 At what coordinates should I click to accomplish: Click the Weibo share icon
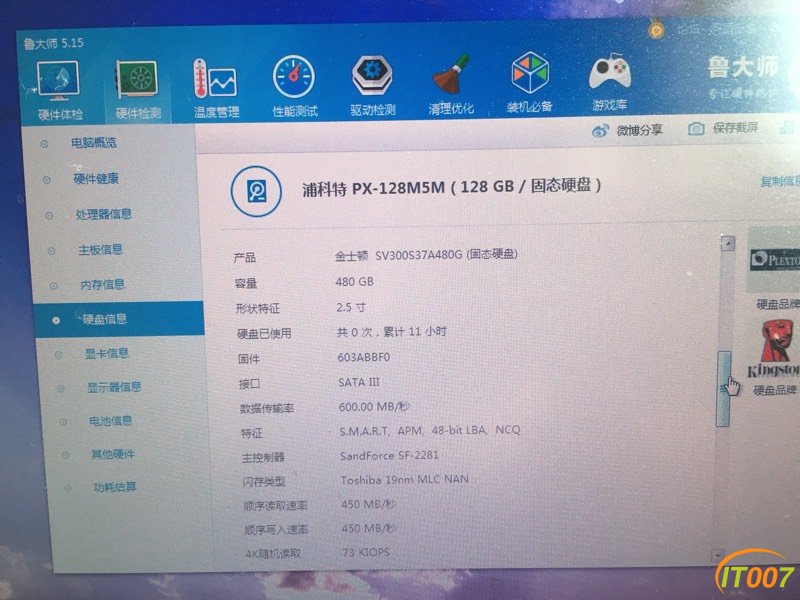pyautogui.click(x=600, y=131)
